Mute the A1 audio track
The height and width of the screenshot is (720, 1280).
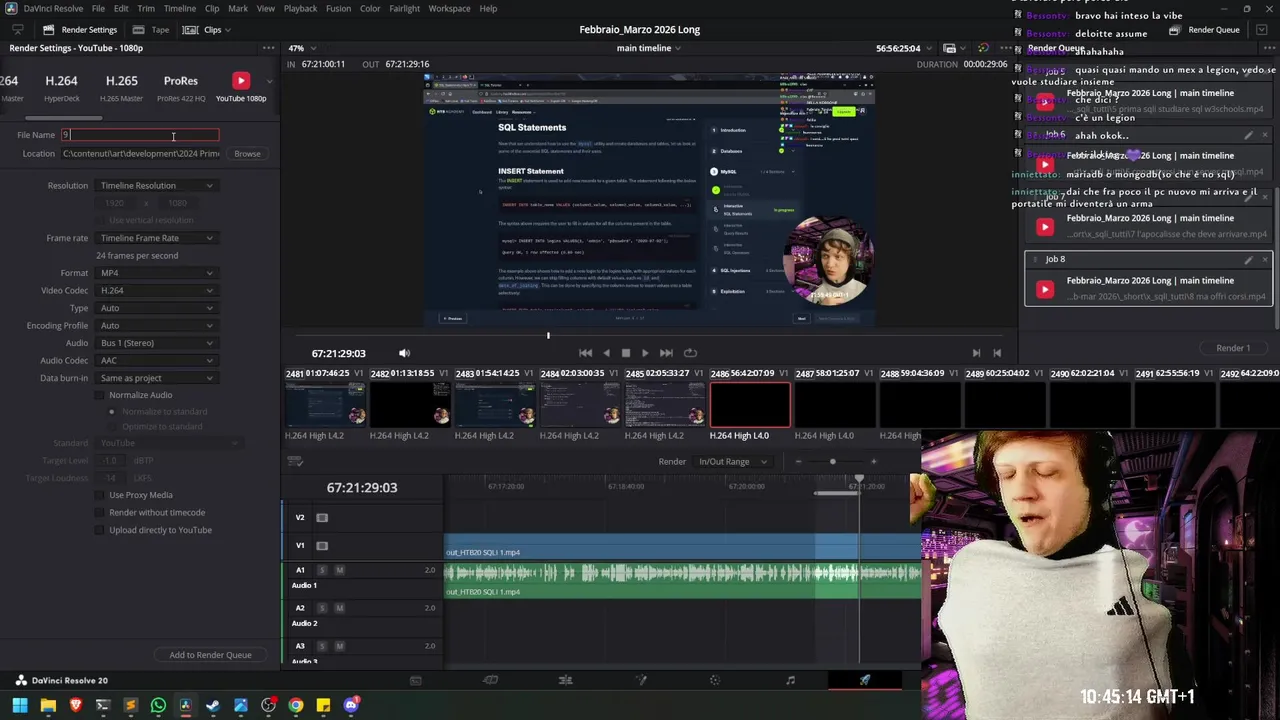coord(339,570)
